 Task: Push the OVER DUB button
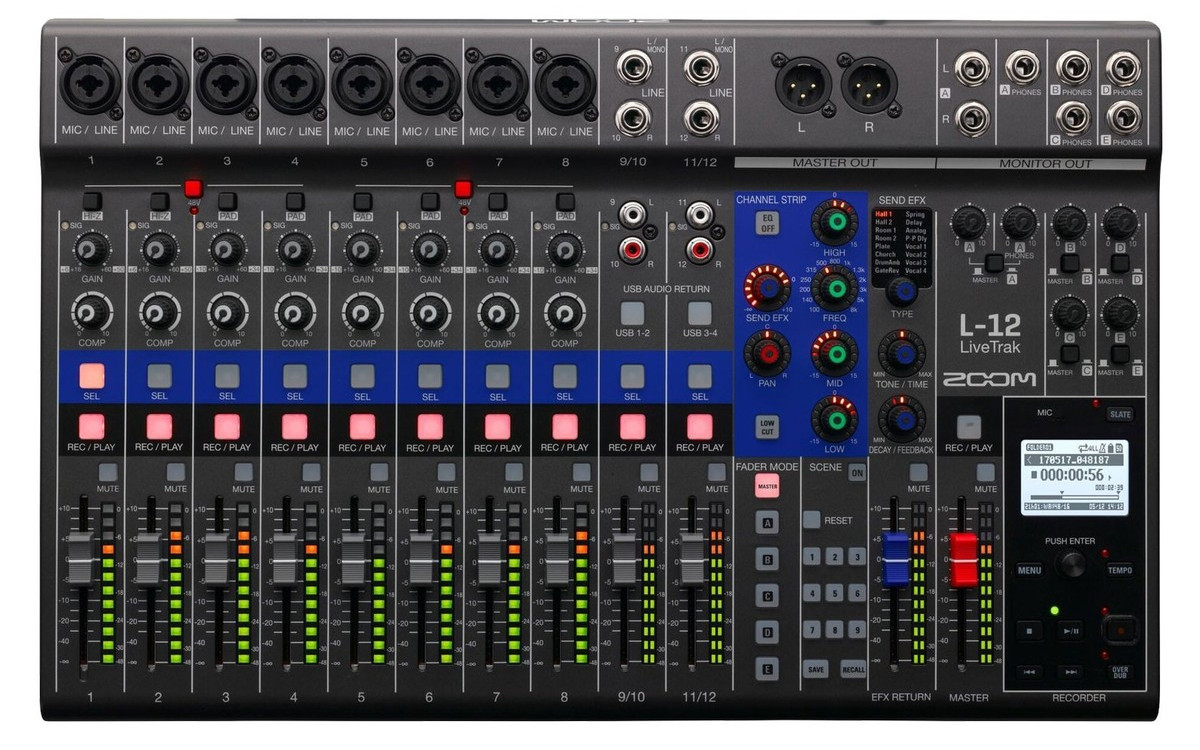point(1120,672)
